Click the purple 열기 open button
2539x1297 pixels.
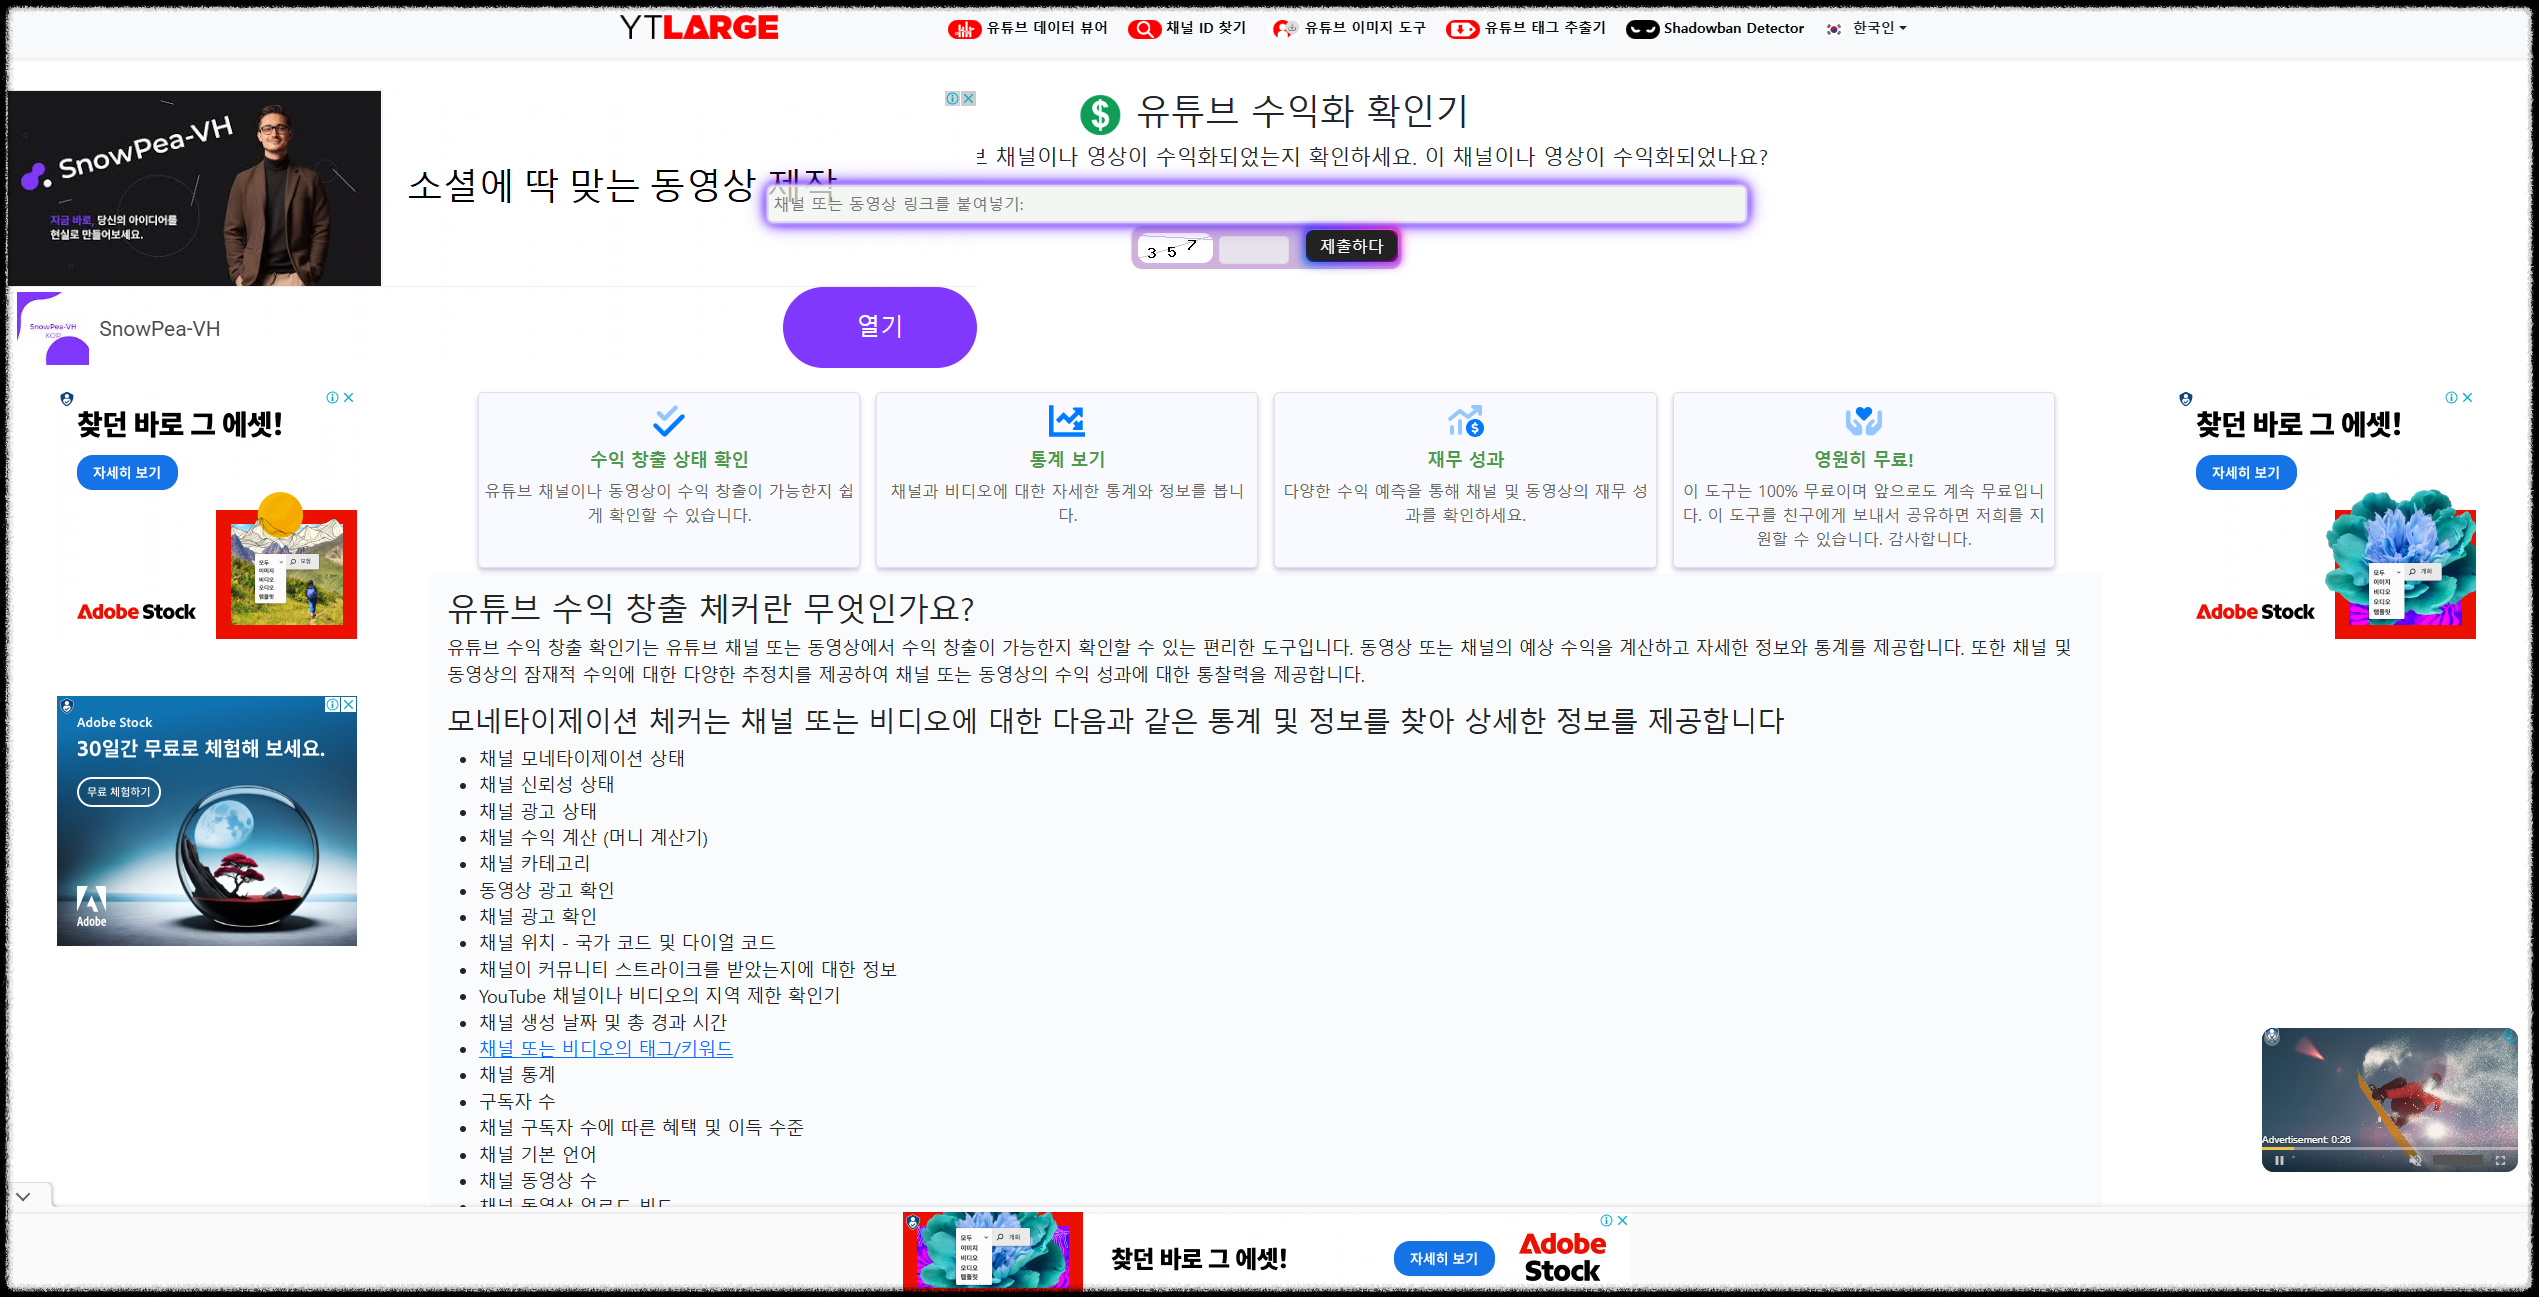point(879,327)
